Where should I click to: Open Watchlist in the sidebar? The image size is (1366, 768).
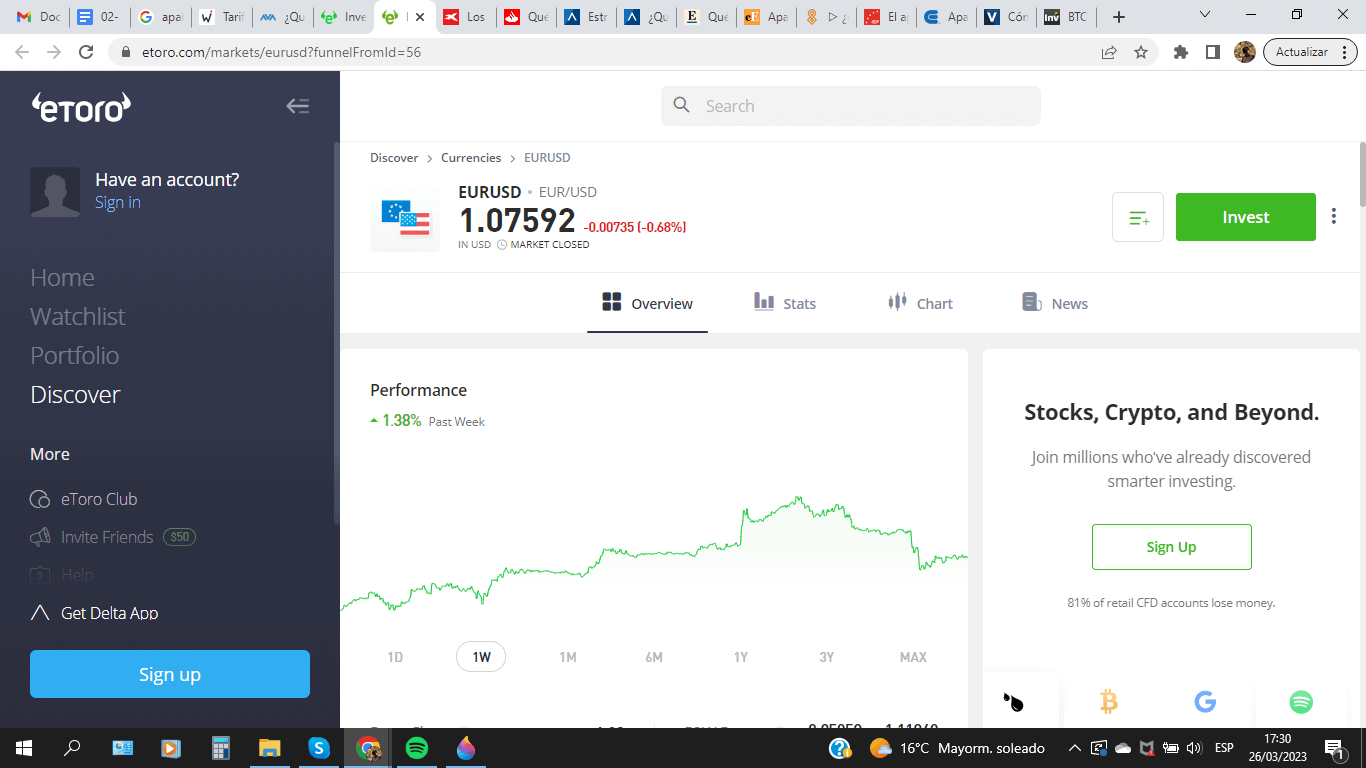click(x=78, y=317)
